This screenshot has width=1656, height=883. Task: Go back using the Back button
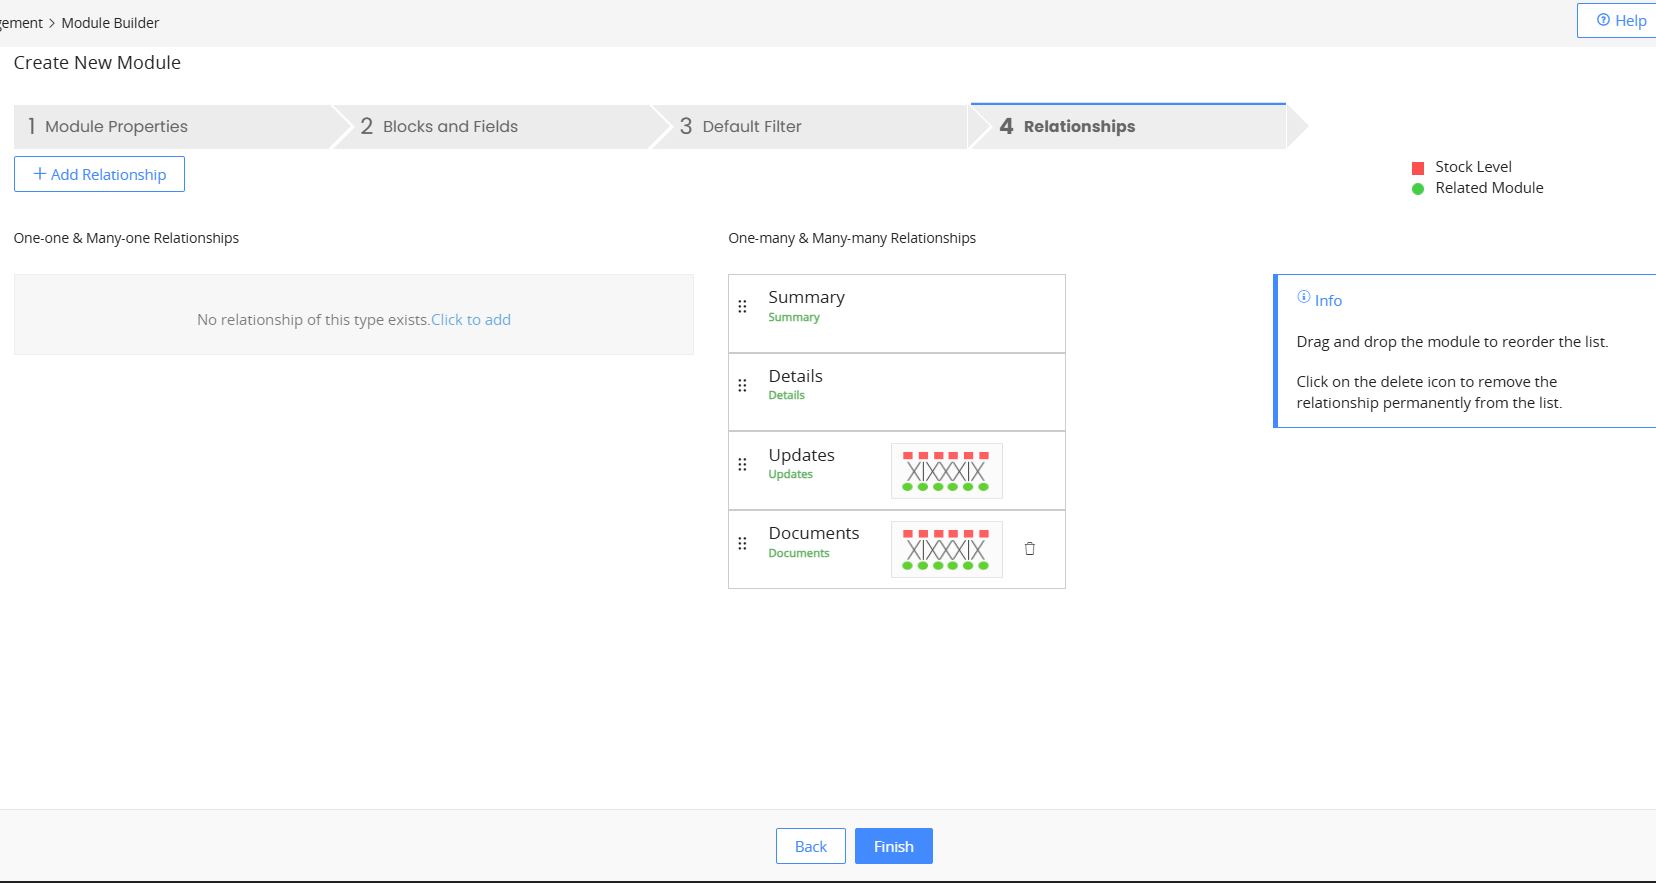click(810, 846)
